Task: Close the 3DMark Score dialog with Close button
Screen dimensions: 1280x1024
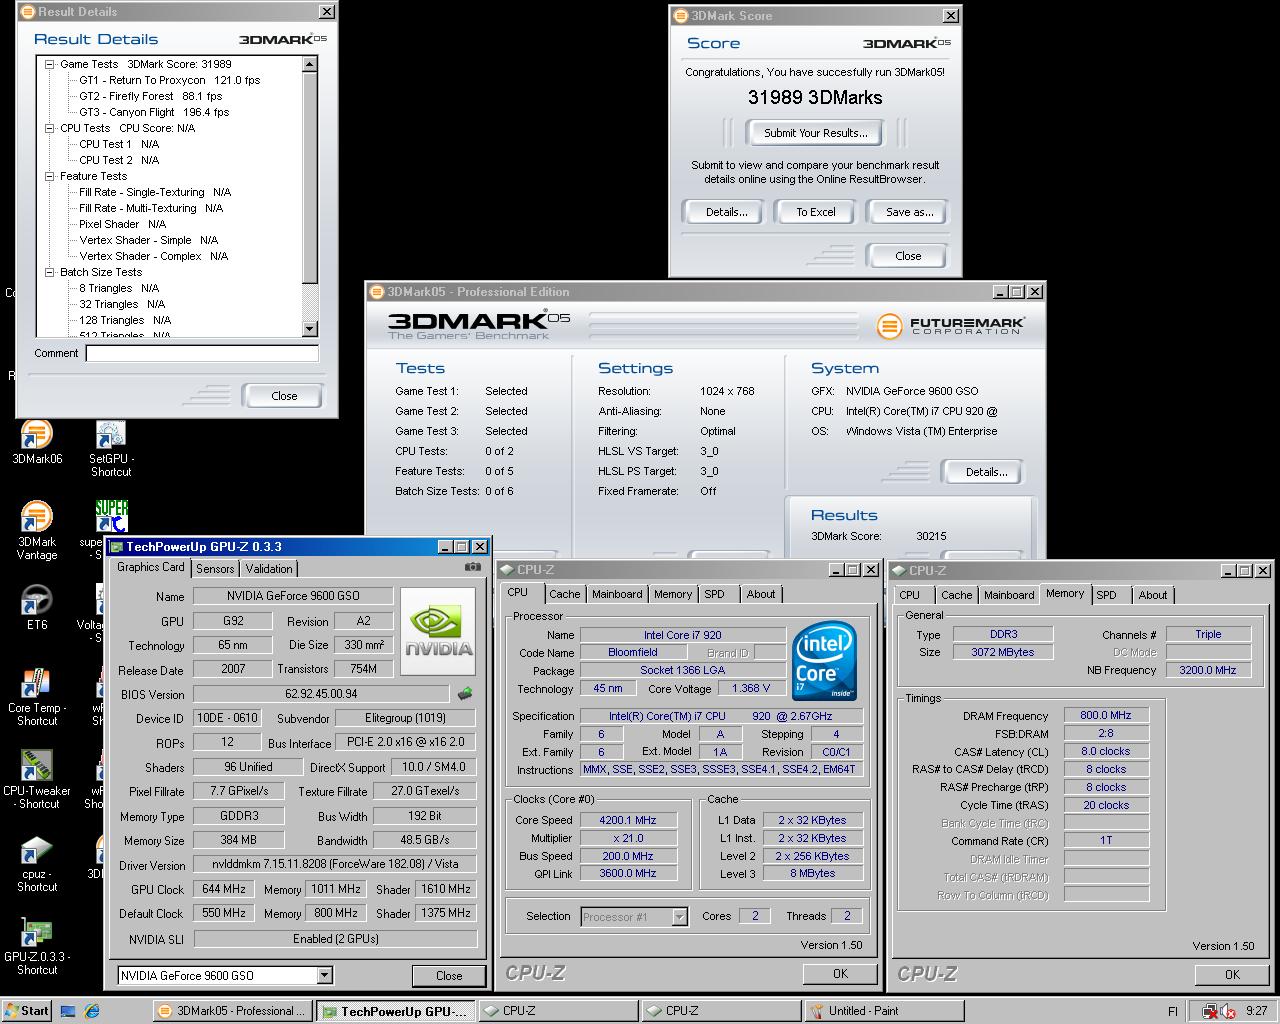Action: point(908,256)
